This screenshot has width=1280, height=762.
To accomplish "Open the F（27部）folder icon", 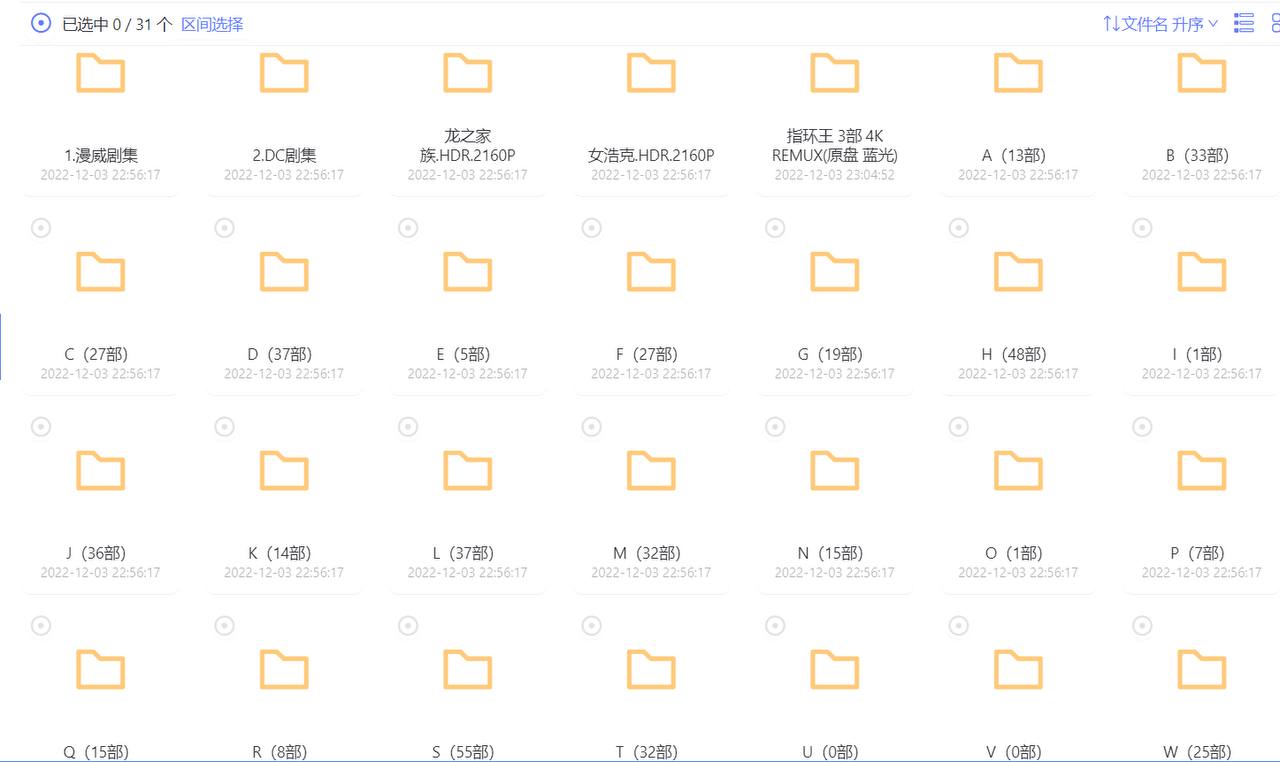I will 651,271.
